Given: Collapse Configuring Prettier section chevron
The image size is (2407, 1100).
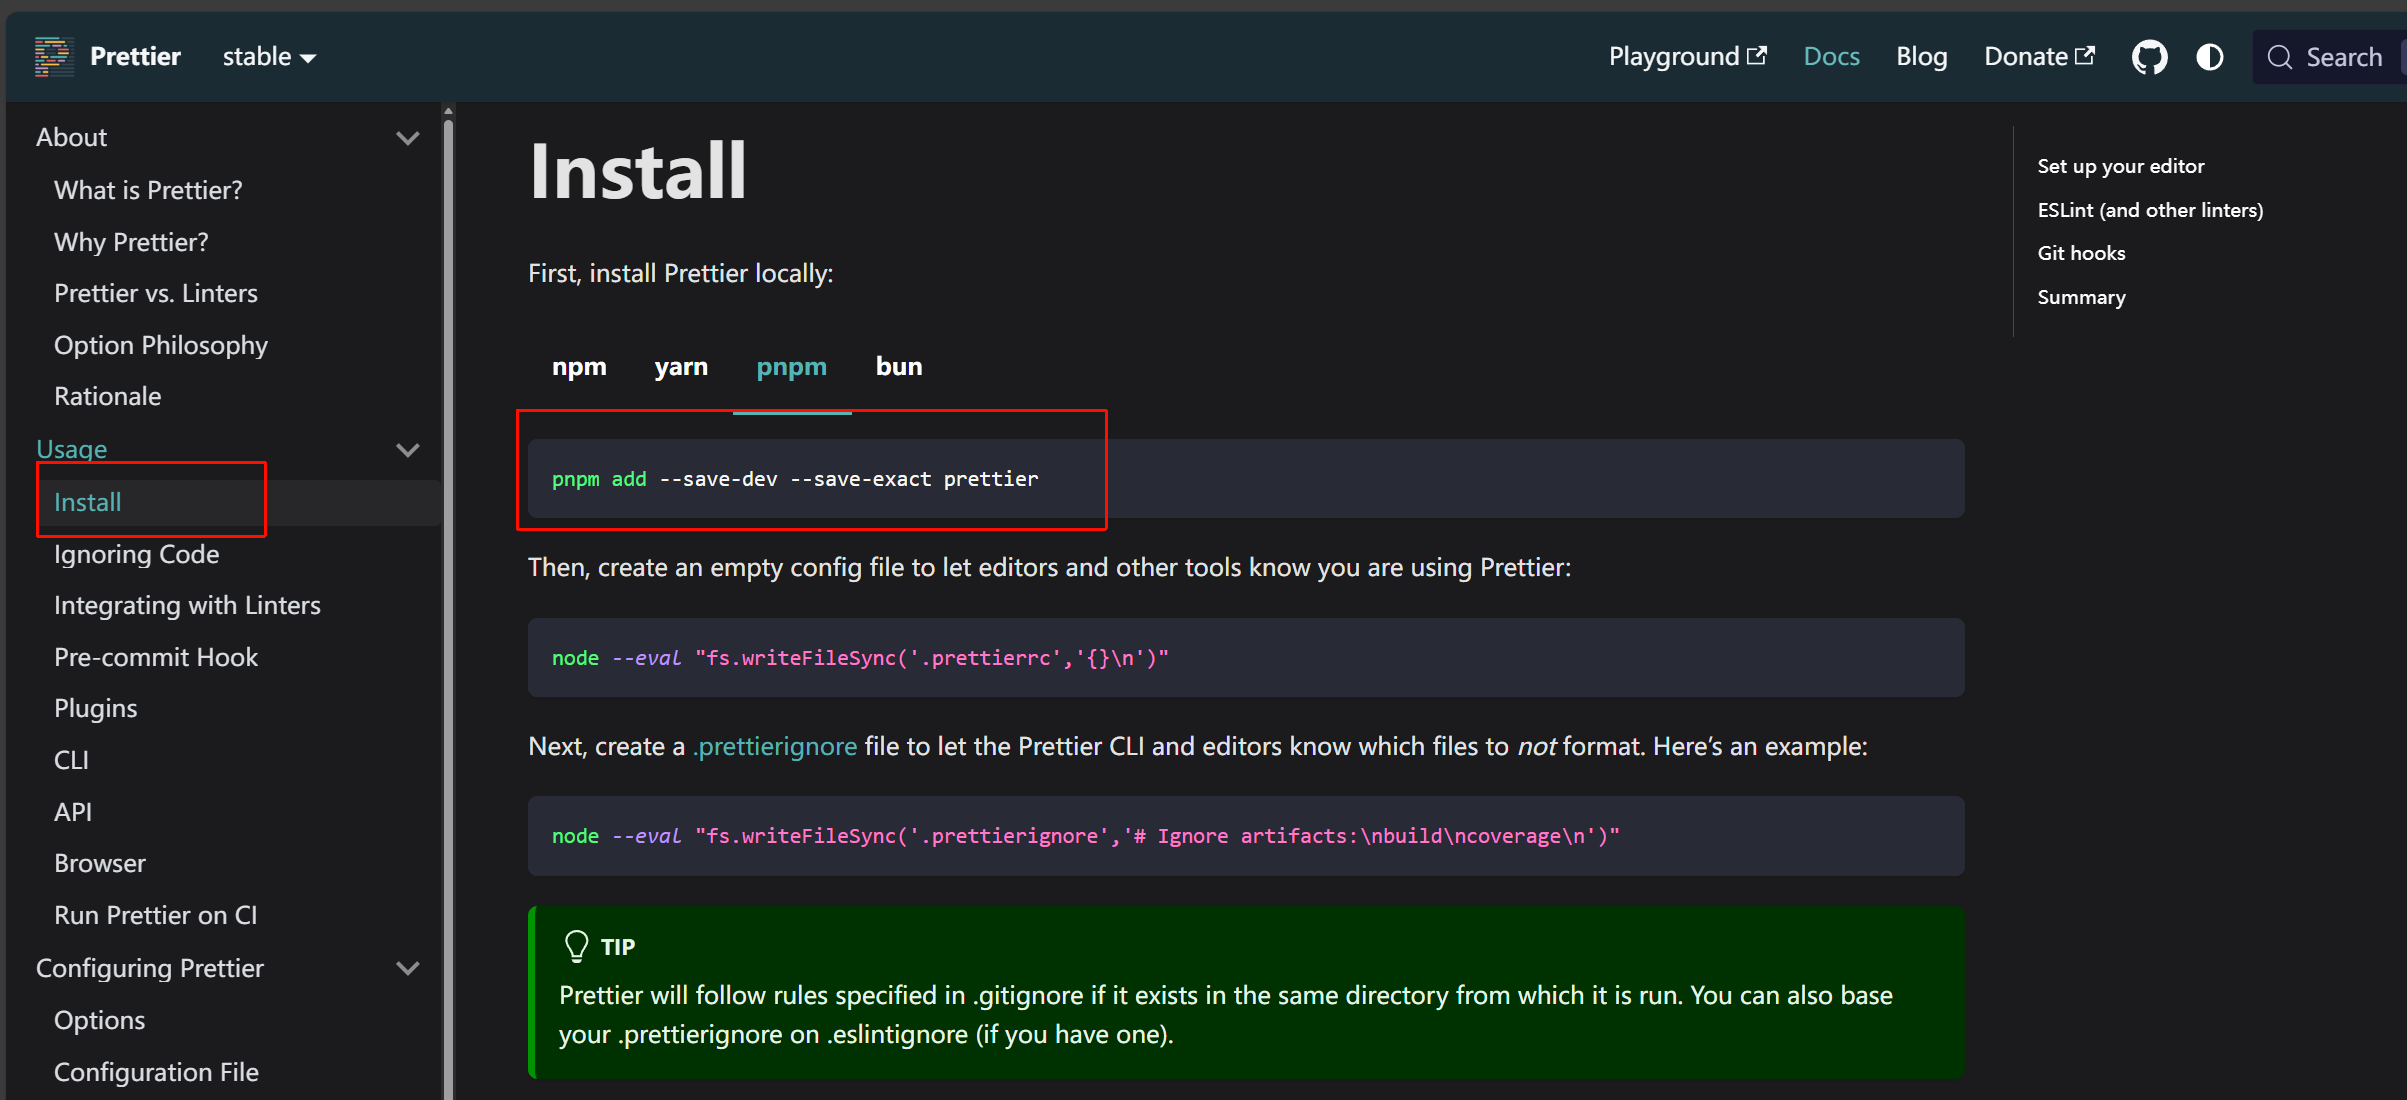Looking at the screenshot, I should click(x=407, y=968).
